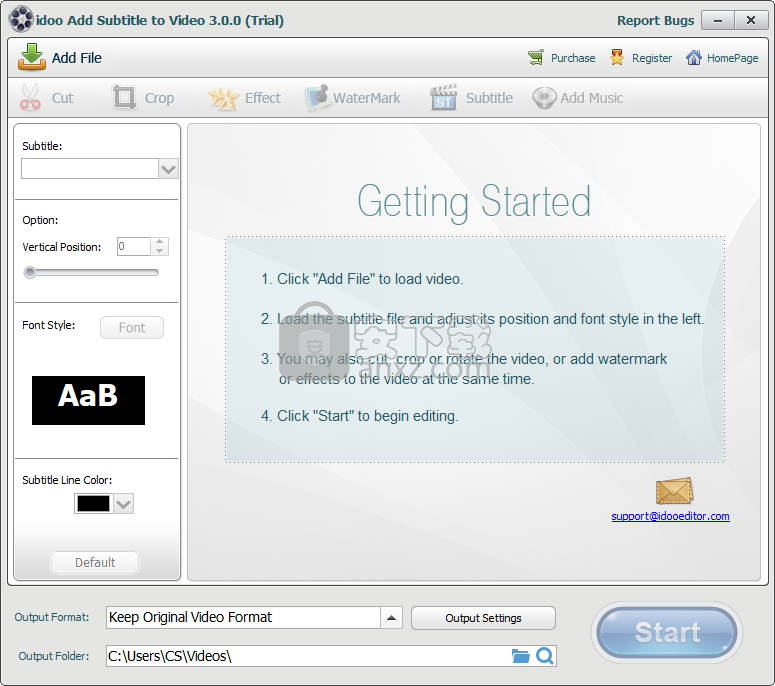Image resolution: width=775 pixels, height=686 pixels.
Task: Click the support email envelope icon
Action: click(674, 490)
